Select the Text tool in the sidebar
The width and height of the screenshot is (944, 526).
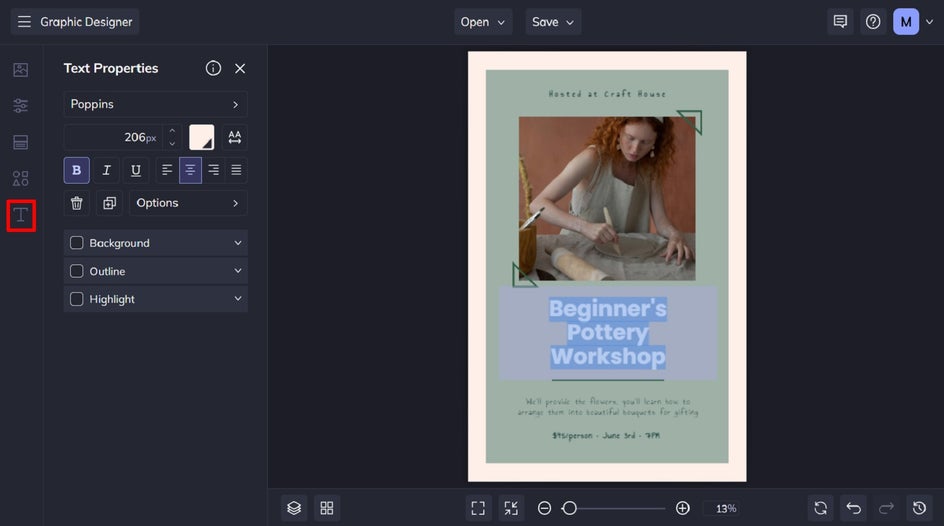click(x=21, y=215)
